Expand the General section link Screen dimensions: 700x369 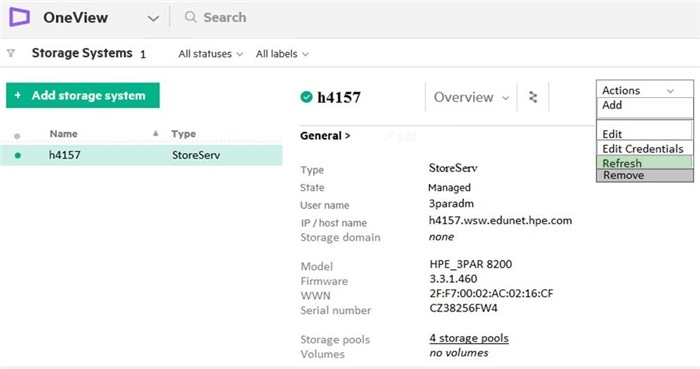[x=325, y=136]
